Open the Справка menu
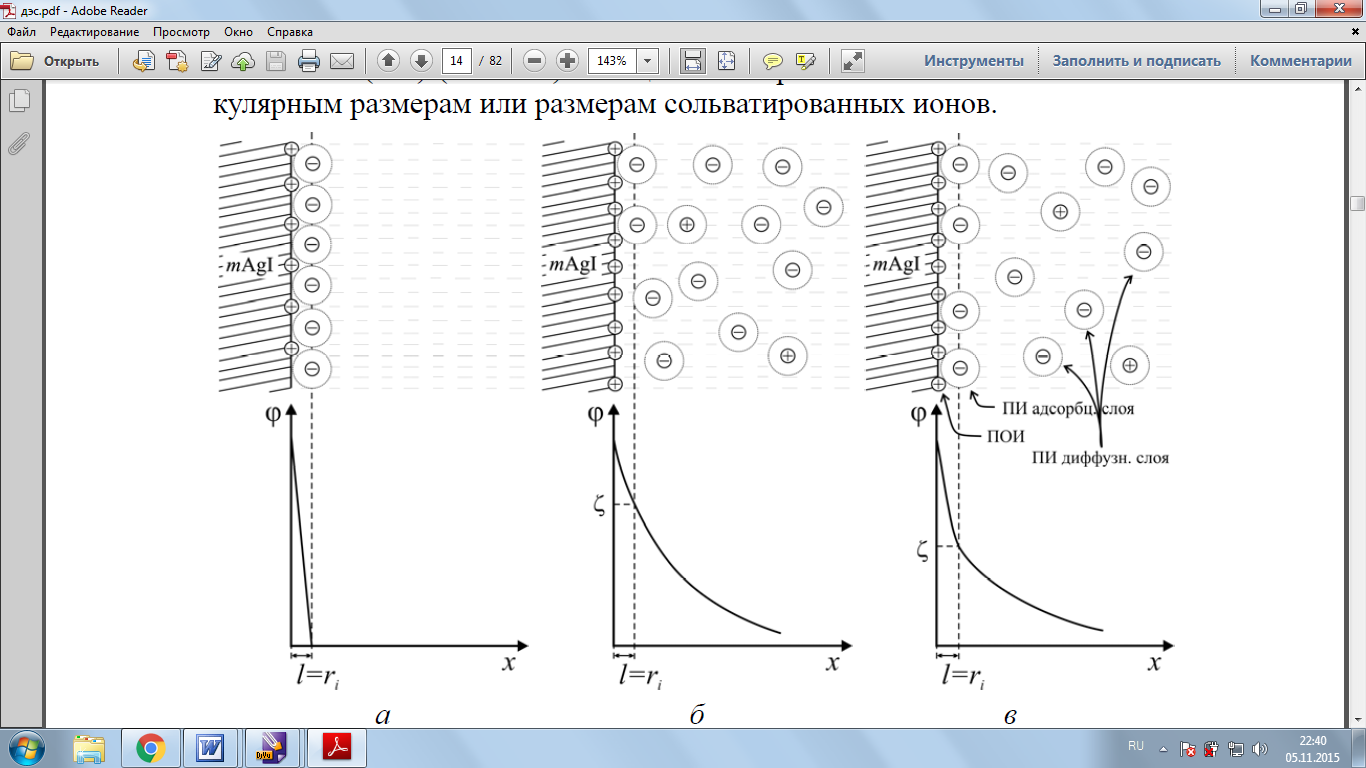 pyautogui.click(x=290, y=32)
